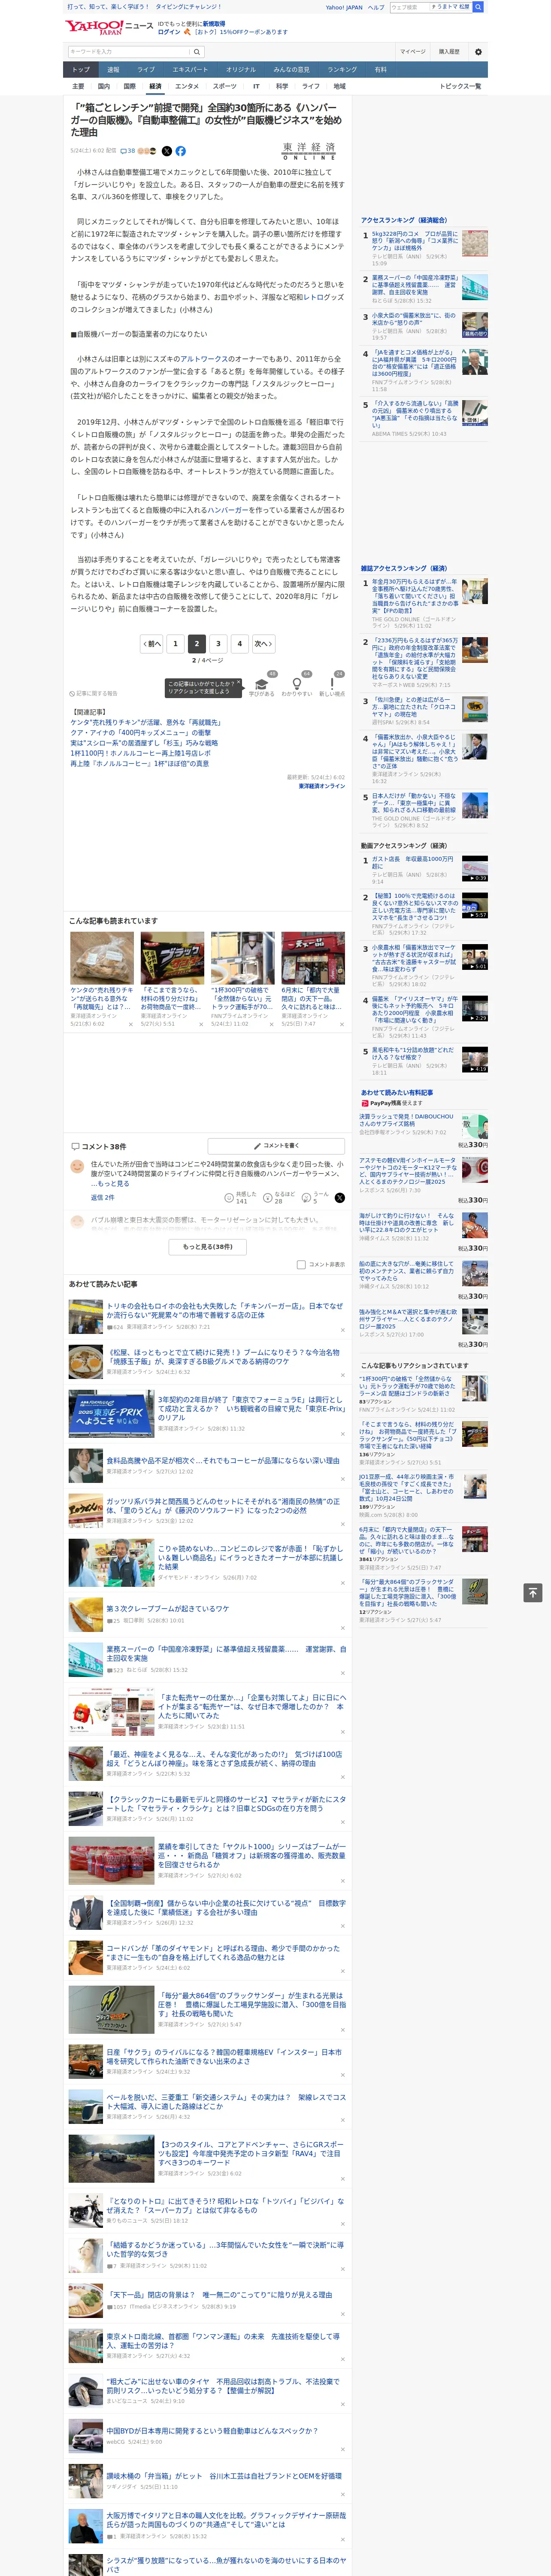The height and width of the screenshot is (2576, 551).
Task: Toggle the コメント非表示 checkbox
Action: click(x=301, y=1264)
